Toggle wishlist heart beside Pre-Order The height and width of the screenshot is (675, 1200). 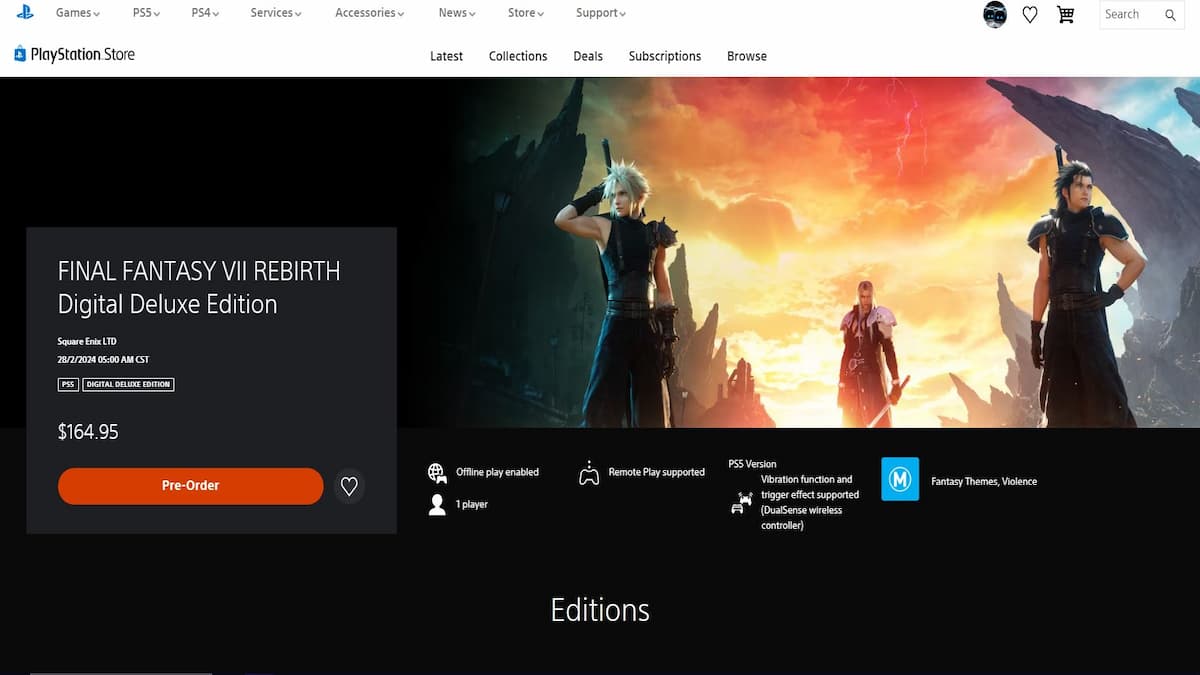(x=349, y=486)
